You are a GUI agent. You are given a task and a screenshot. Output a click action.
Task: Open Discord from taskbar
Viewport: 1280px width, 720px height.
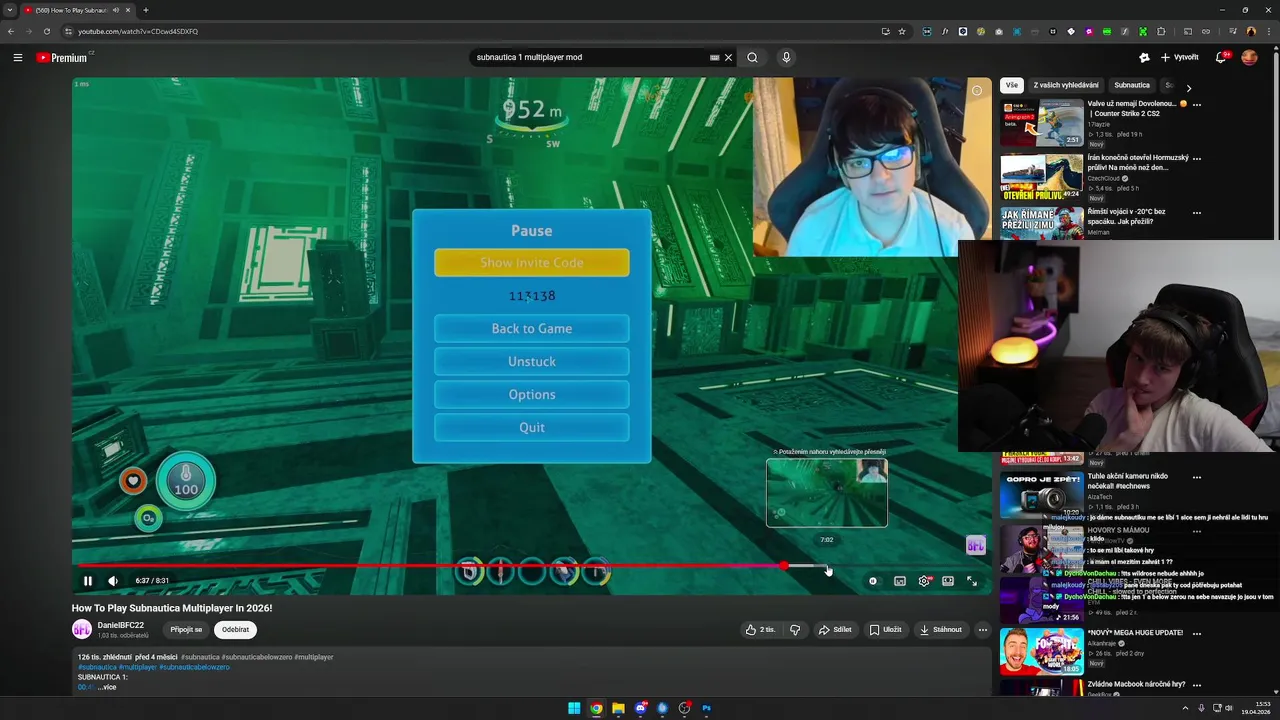click(640, 708)
